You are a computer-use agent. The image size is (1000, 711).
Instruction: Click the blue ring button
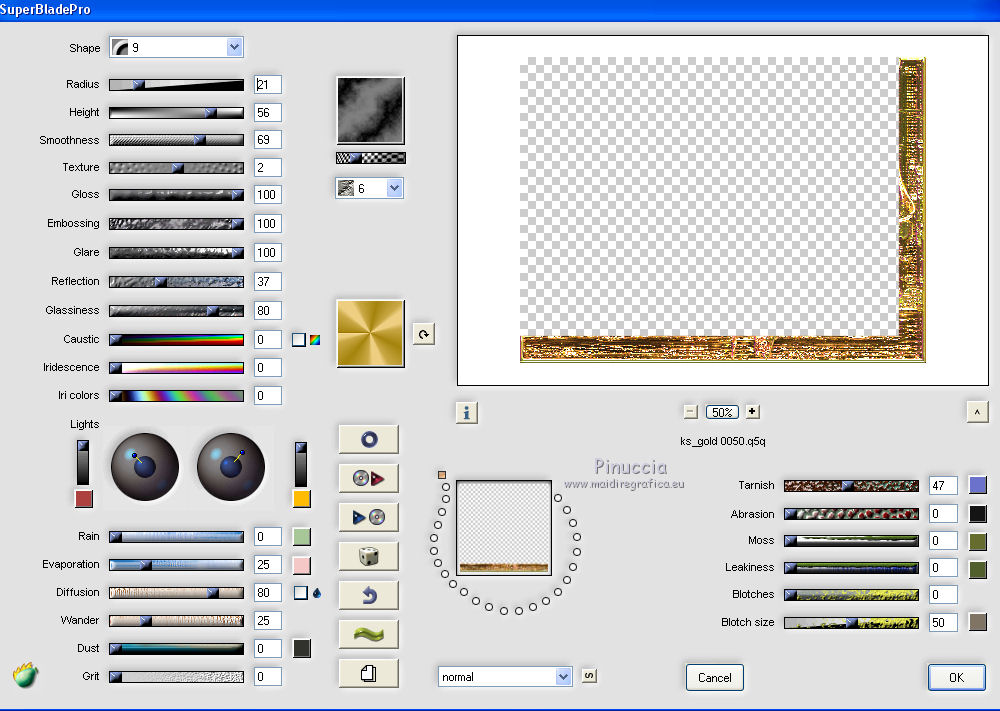[368, 439]
